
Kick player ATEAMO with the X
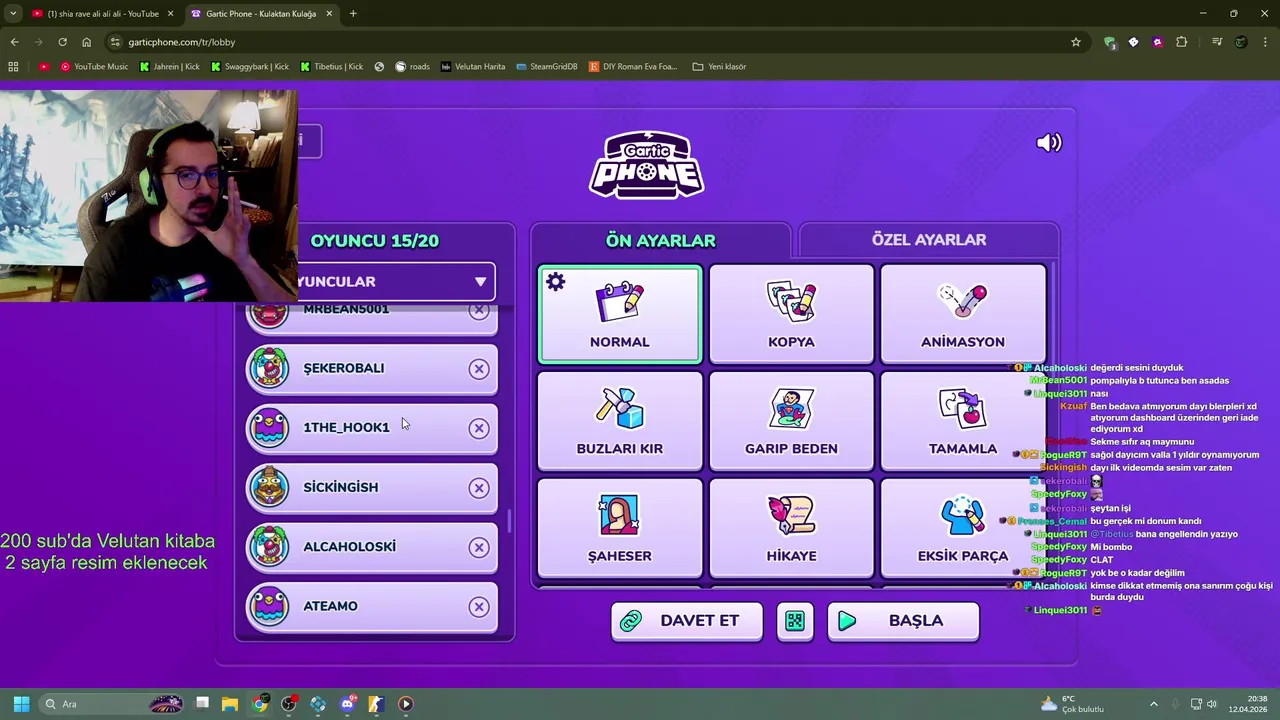479,607
